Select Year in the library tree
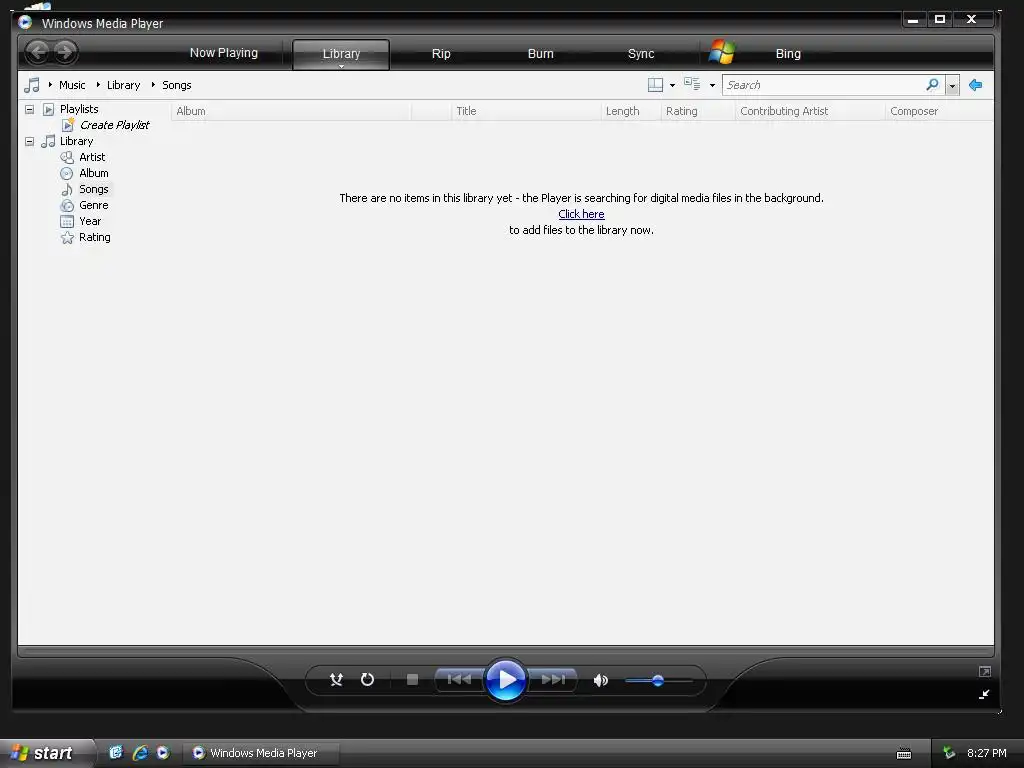This screenshot has width=1024, height=768. coord(90,221)
